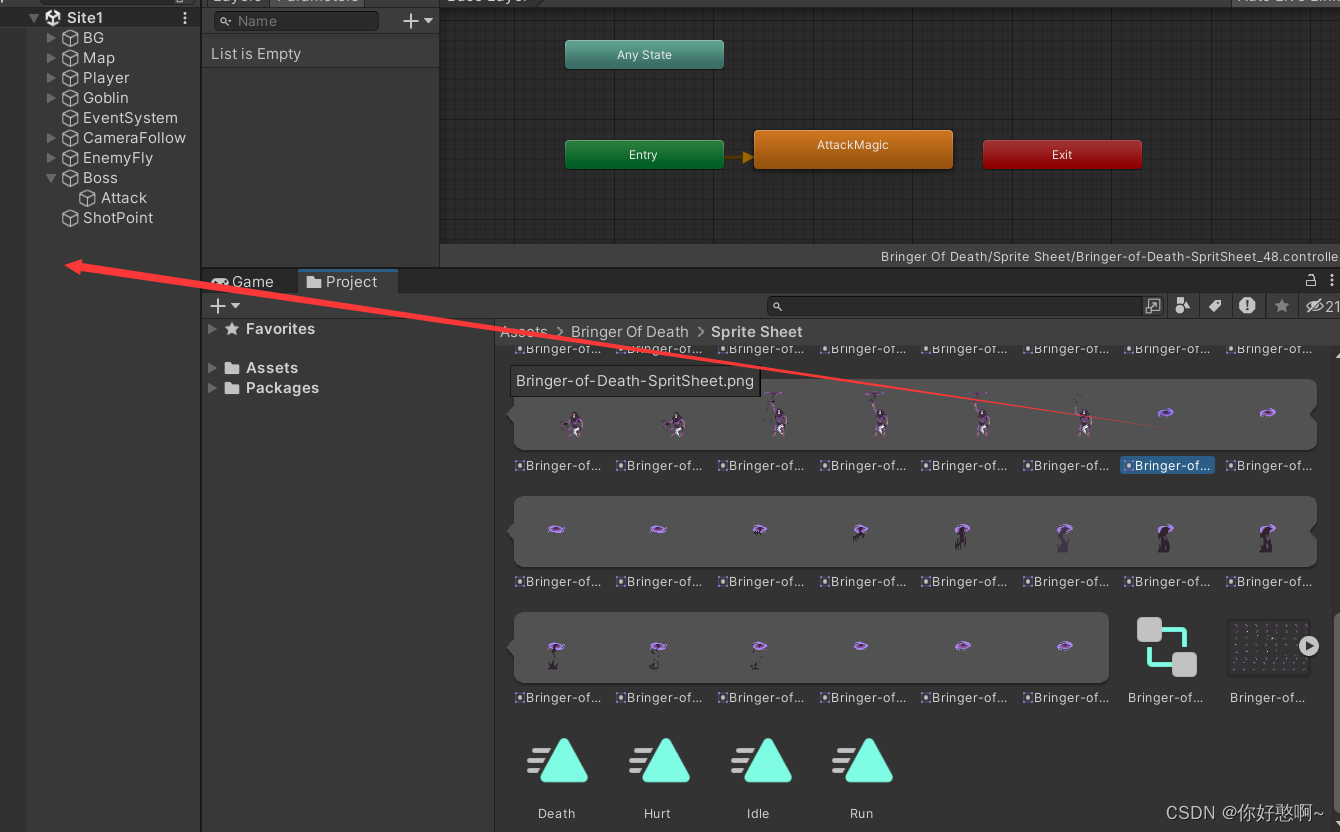Screen dimensions: 1340x832
Task: Collapse the Site1 scene foldout arrow
Action: coord(34,18)
